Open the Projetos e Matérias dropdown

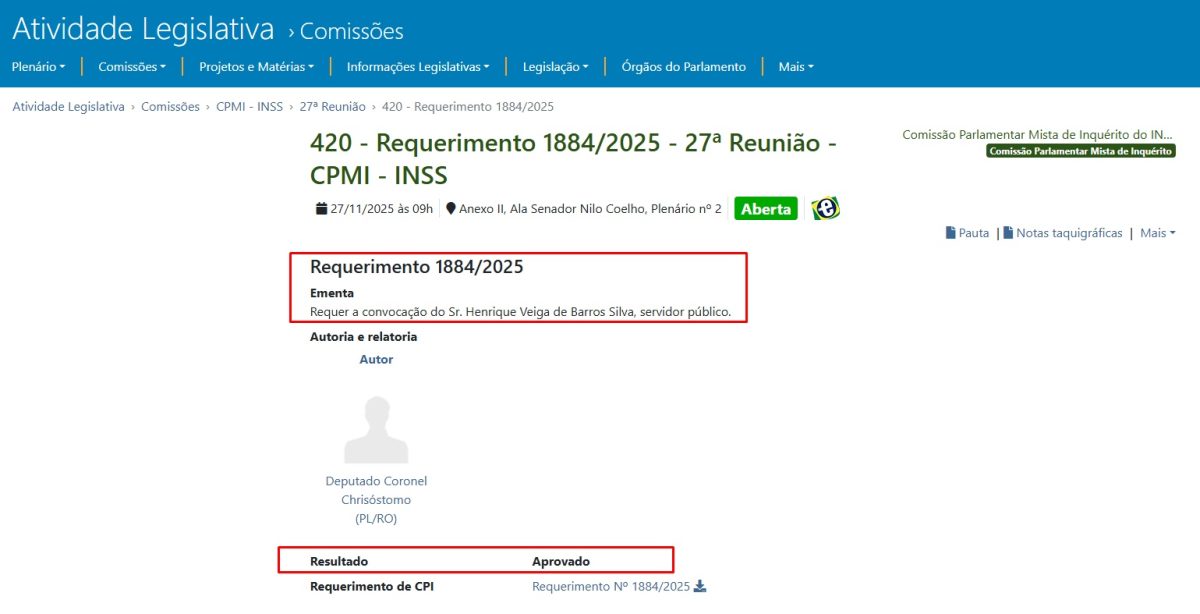[256, 67]
